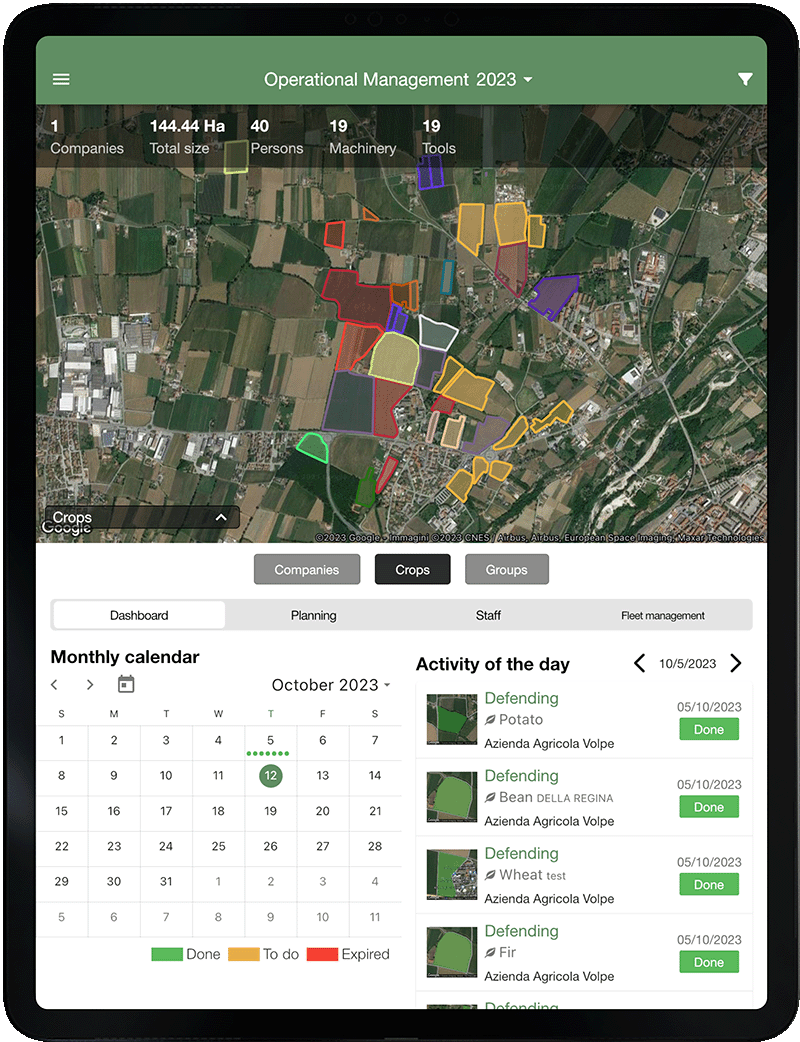Select the Crops map view toggle
Image resolution: width=800 pixels, height=1042 pixels.
coord(412,569)
